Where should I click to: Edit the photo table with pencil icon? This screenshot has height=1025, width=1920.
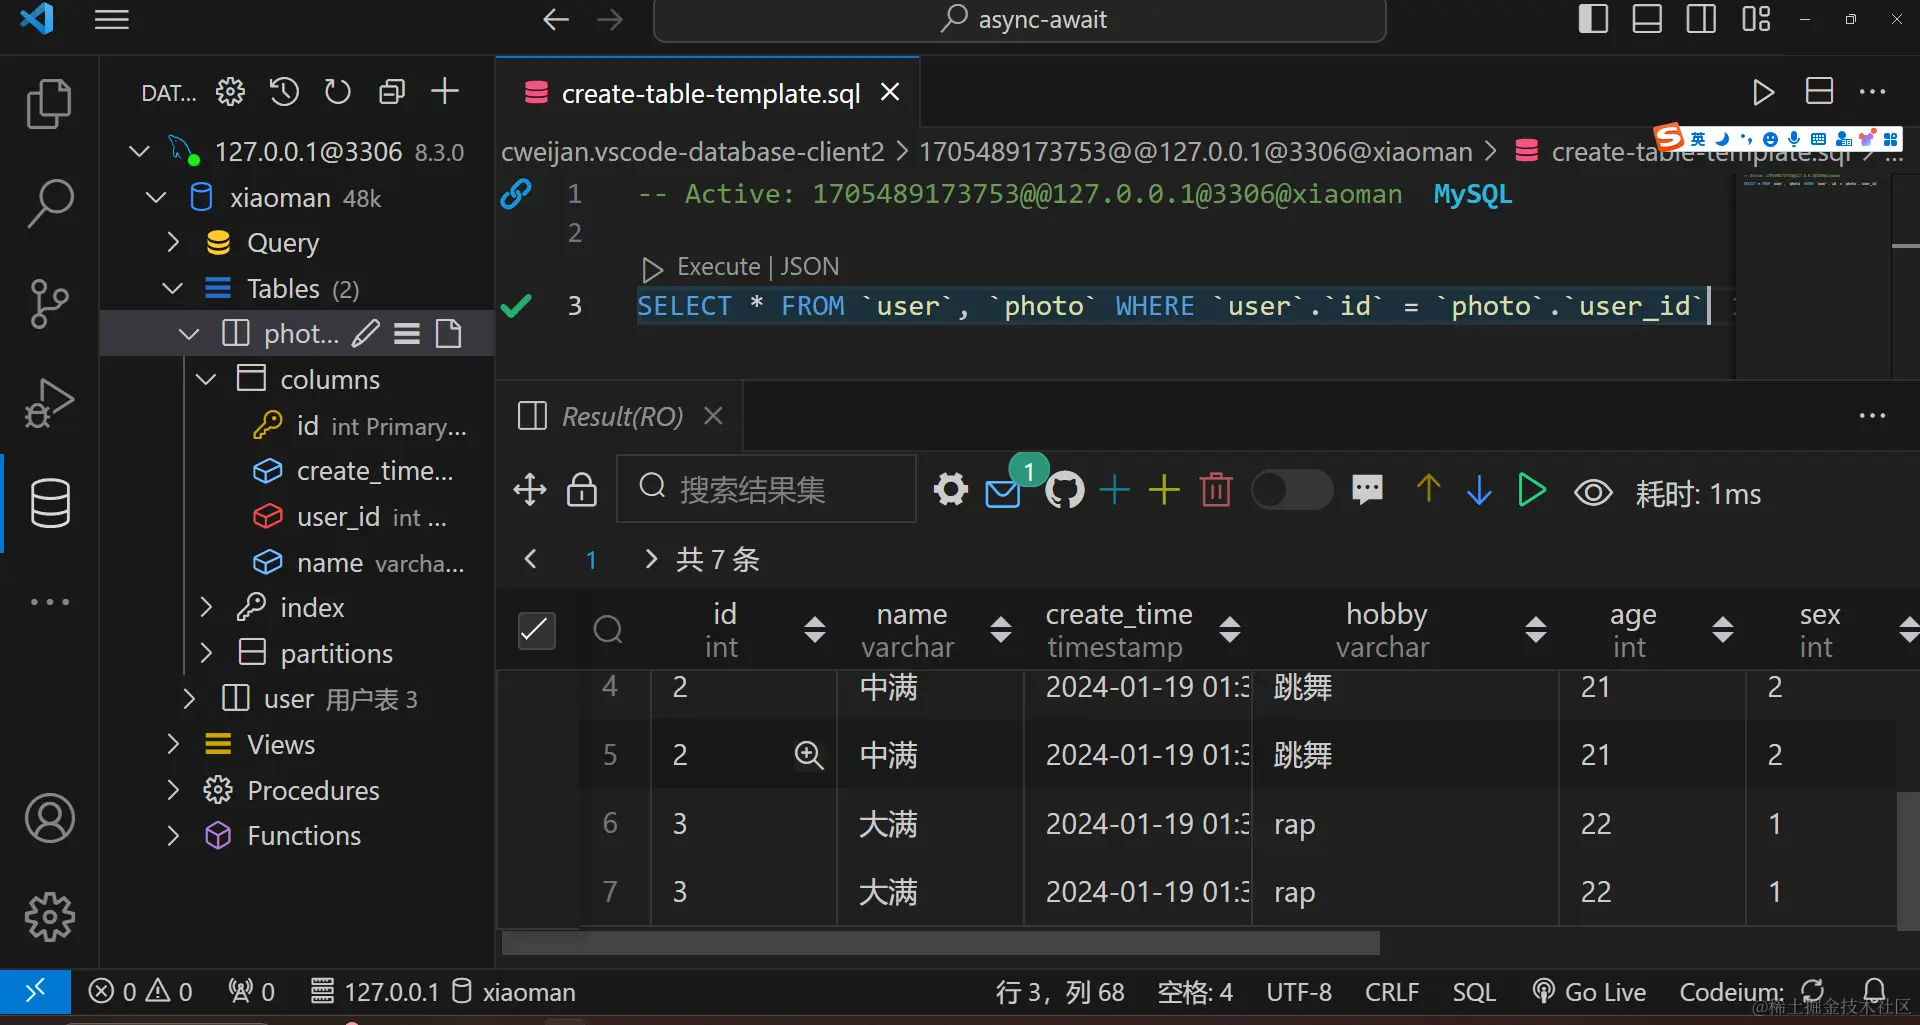[x=366, y=333]
